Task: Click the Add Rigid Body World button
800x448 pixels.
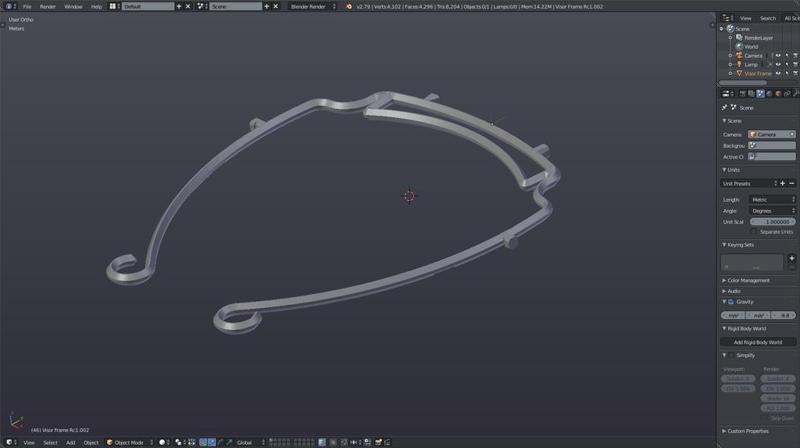Action: coord(757,342)
